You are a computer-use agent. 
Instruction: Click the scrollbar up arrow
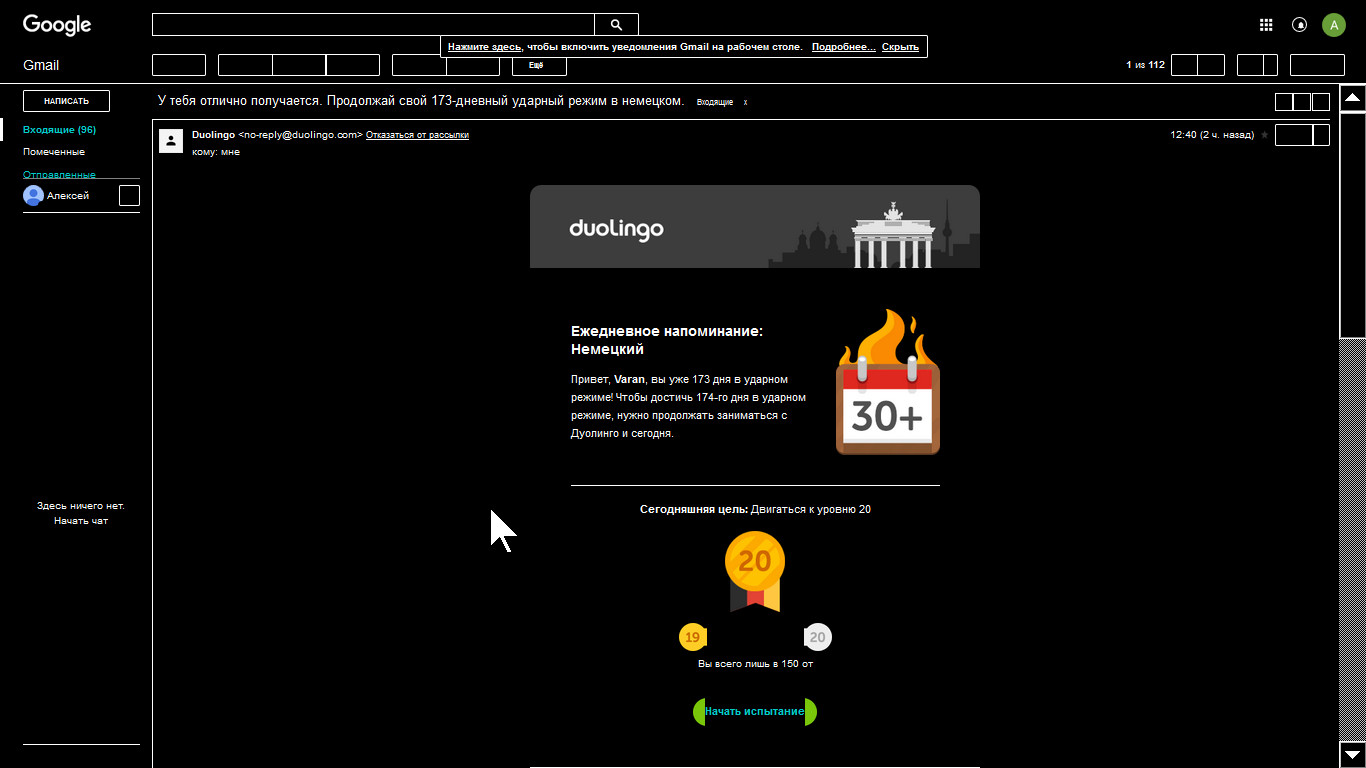tap(1352, 98)
